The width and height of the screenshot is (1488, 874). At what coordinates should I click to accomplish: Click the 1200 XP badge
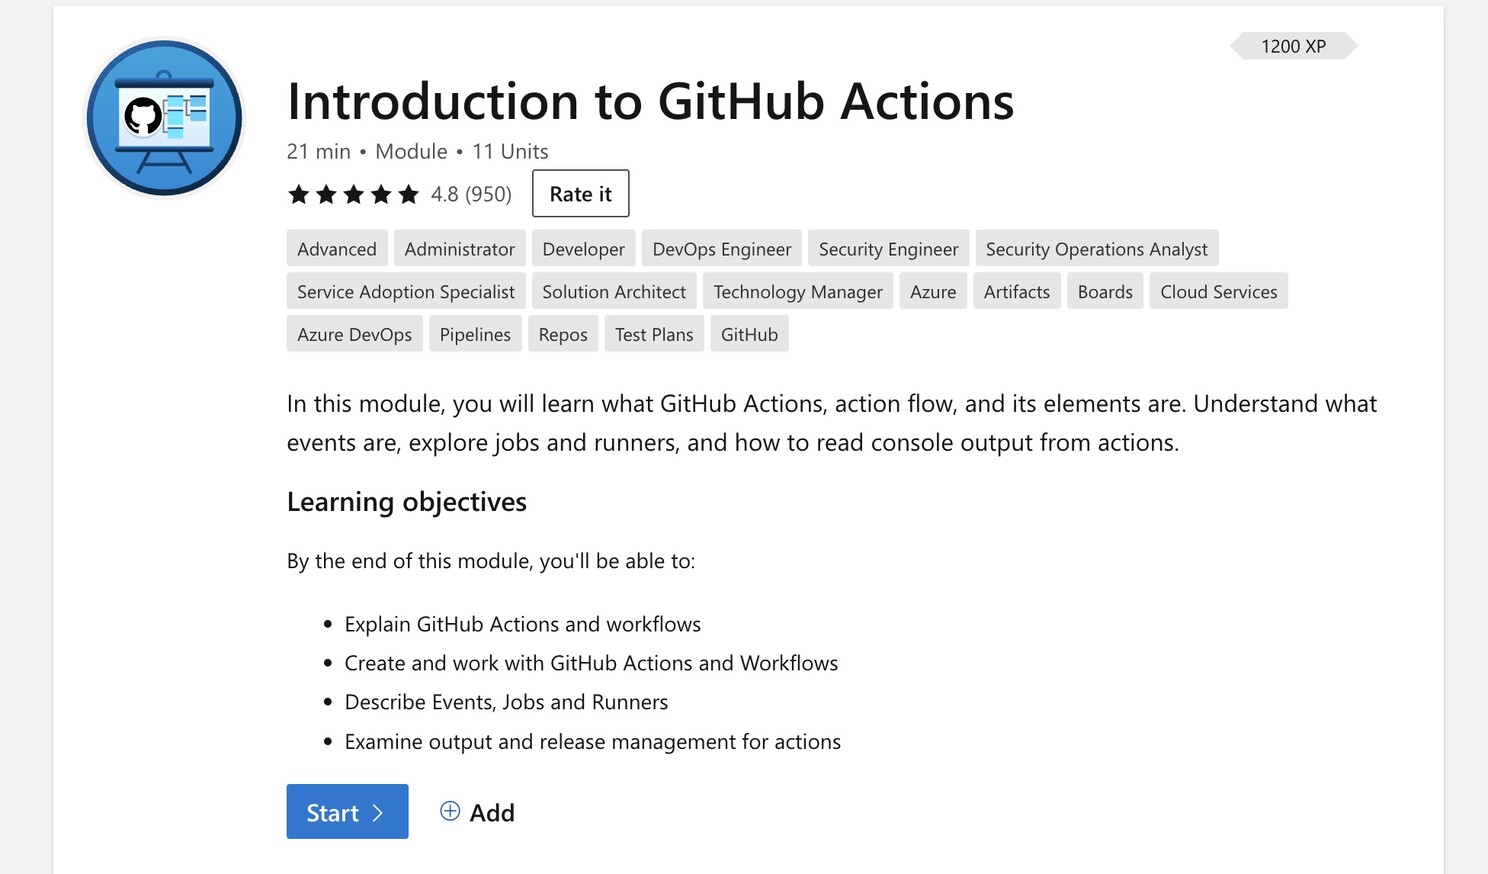(1293, 47)
